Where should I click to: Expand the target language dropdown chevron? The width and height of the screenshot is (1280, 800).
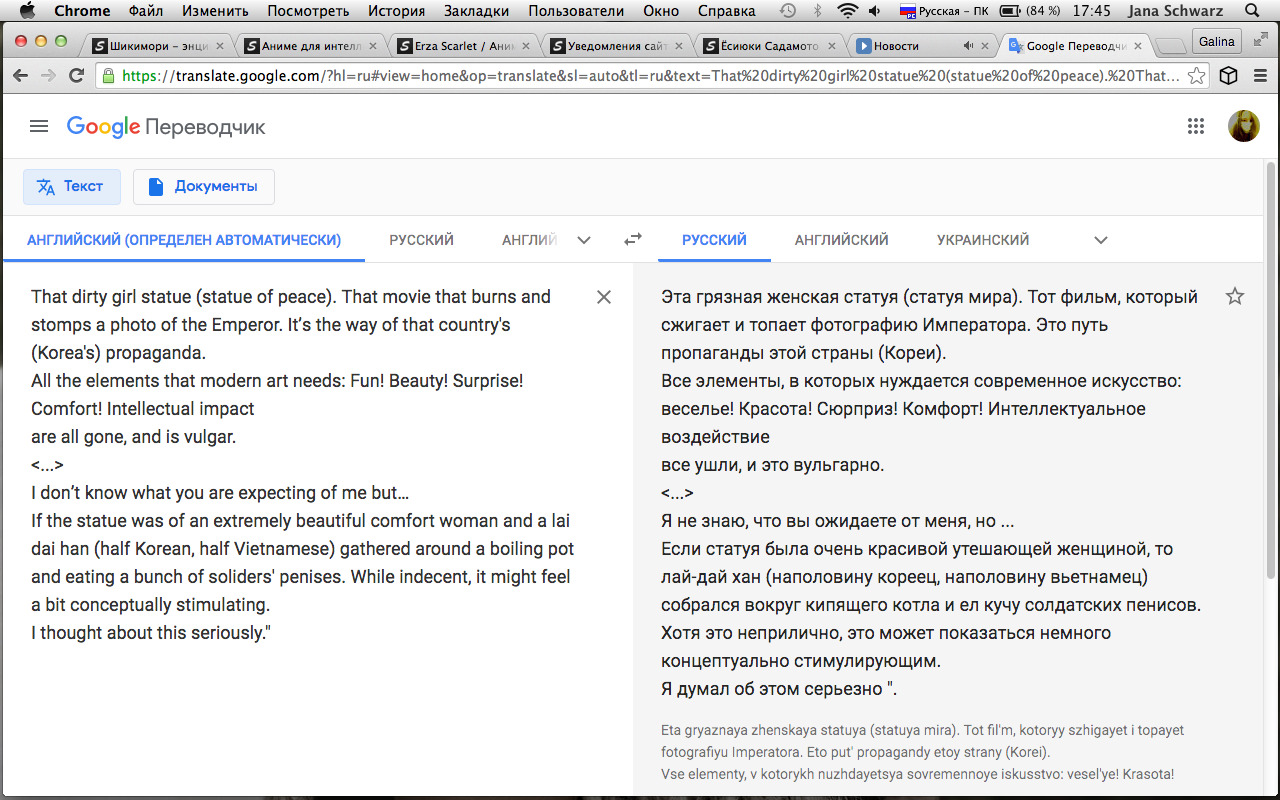[x=1101, y=240]
